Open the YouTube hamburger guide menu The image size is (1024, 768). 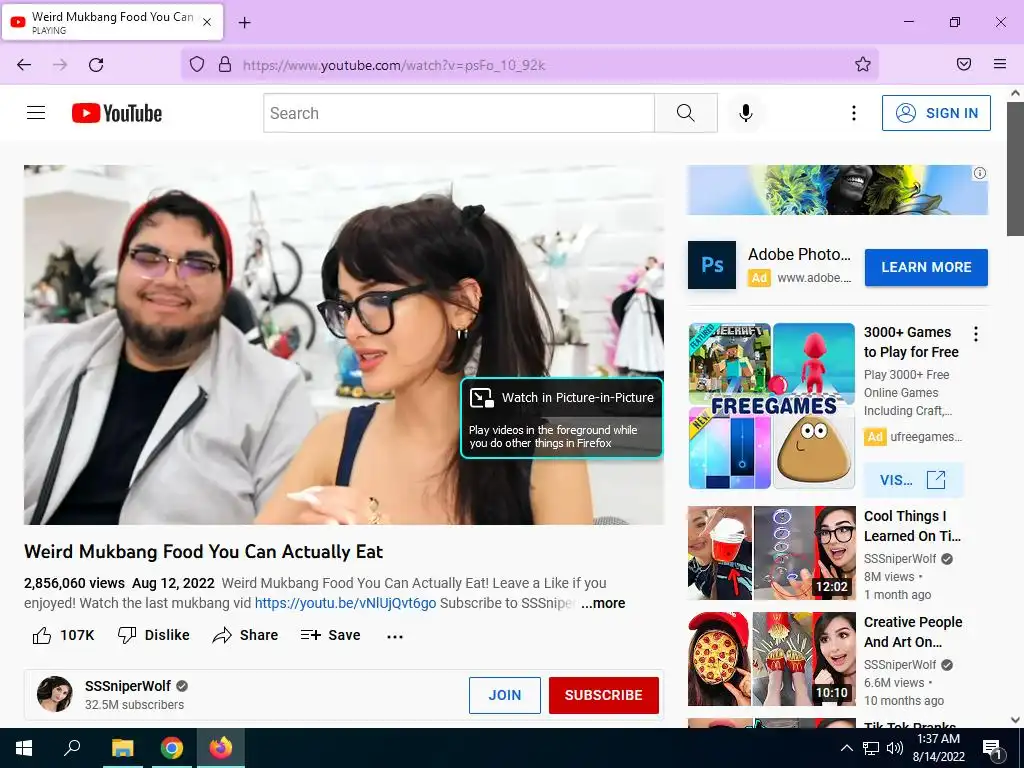pos(36,113)
